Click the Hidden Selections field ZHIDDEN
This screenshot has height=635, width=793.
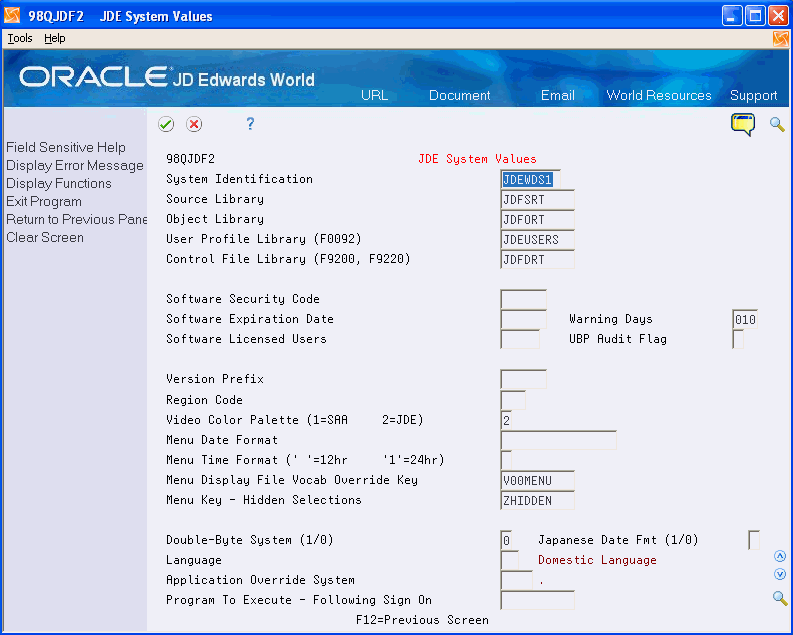pyautogui.click(x=538, y=501)
